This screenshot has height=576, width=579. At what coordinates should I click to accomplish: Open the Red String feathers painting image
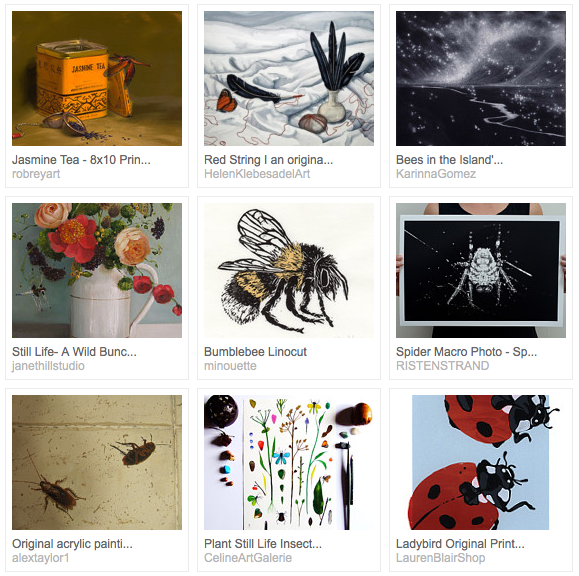click(289, 78)
